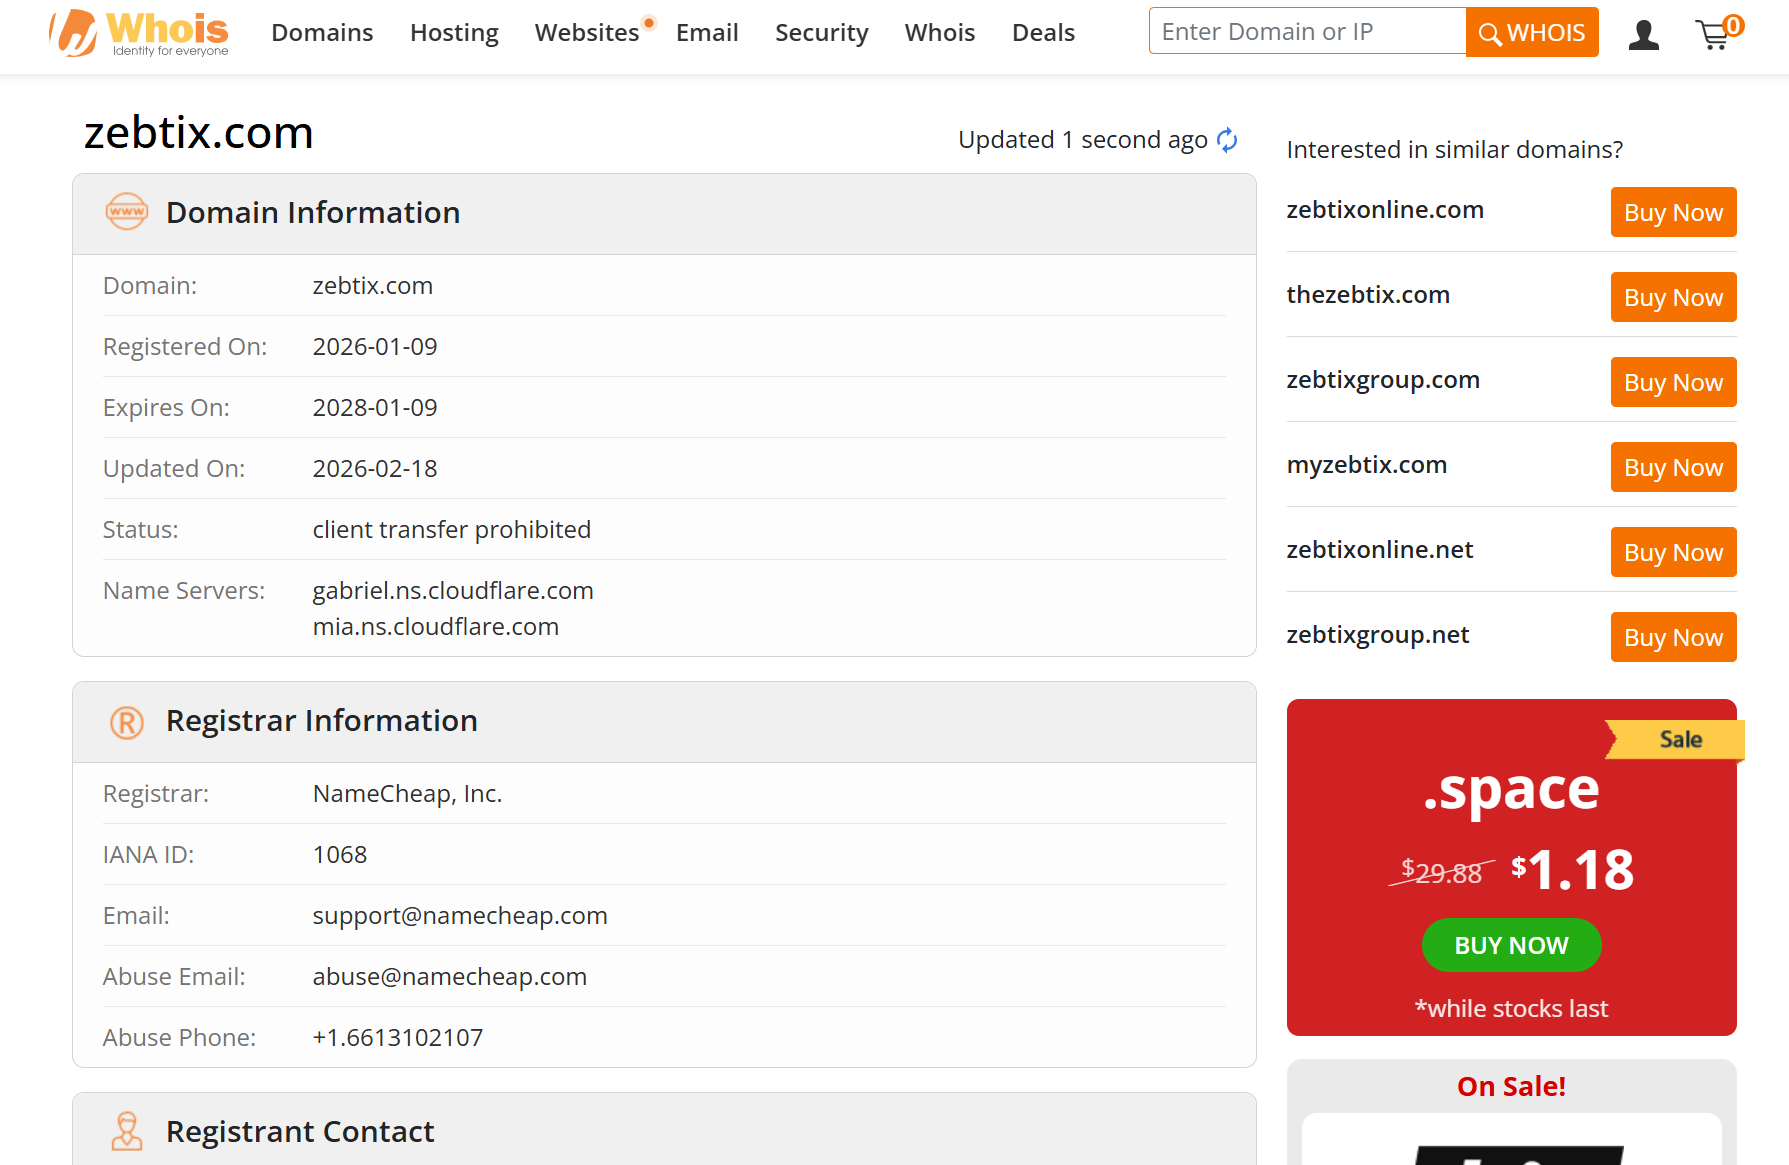Open the shopping cart icon
Image resolution: width=1789 pixels, height=1165 pixels.
pos(1719,32)
